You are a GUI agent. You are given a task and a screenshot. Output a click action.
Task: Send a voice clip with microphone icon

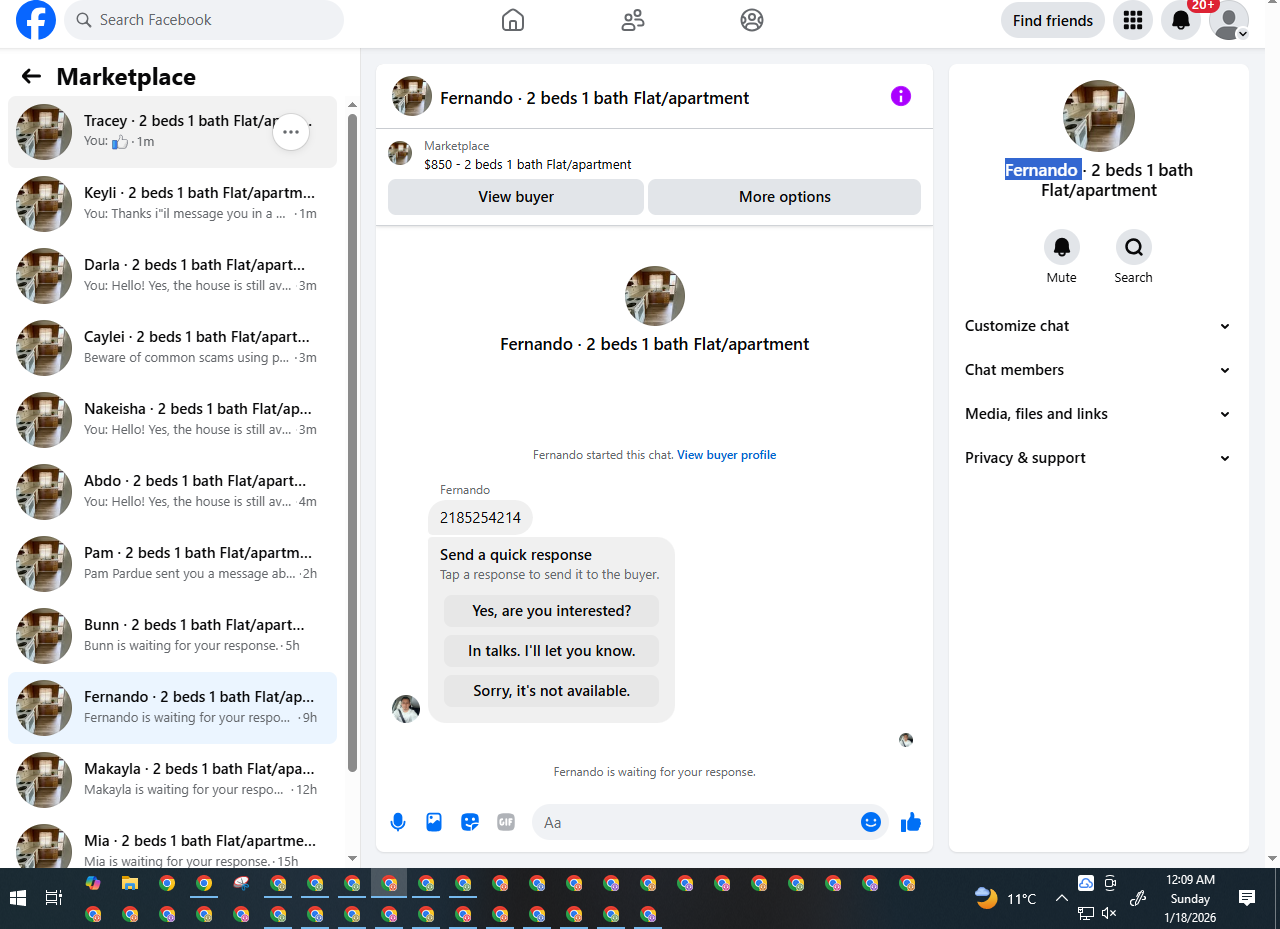pyautogui.click(x=398, y=822)
